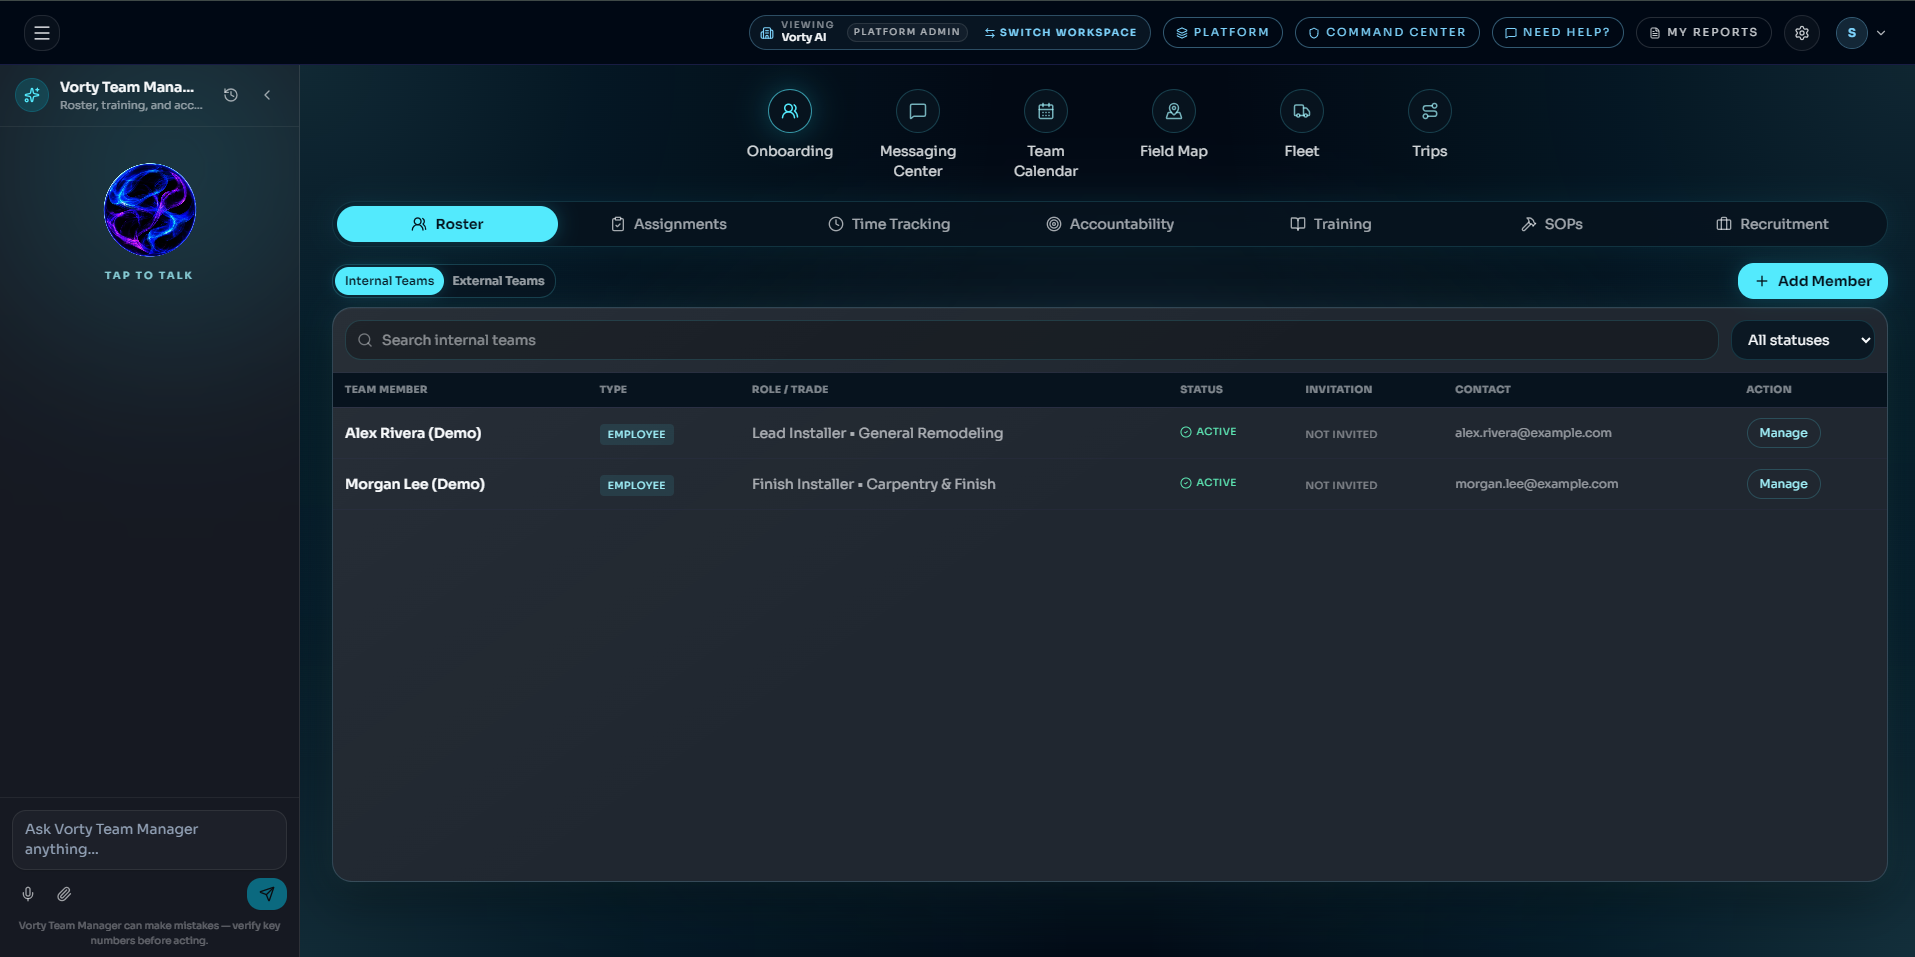The height and width of the screenshot is (957, 1915).
Task: Click morgan.lee@example.com contact
Action: [x=1536, y=484]
